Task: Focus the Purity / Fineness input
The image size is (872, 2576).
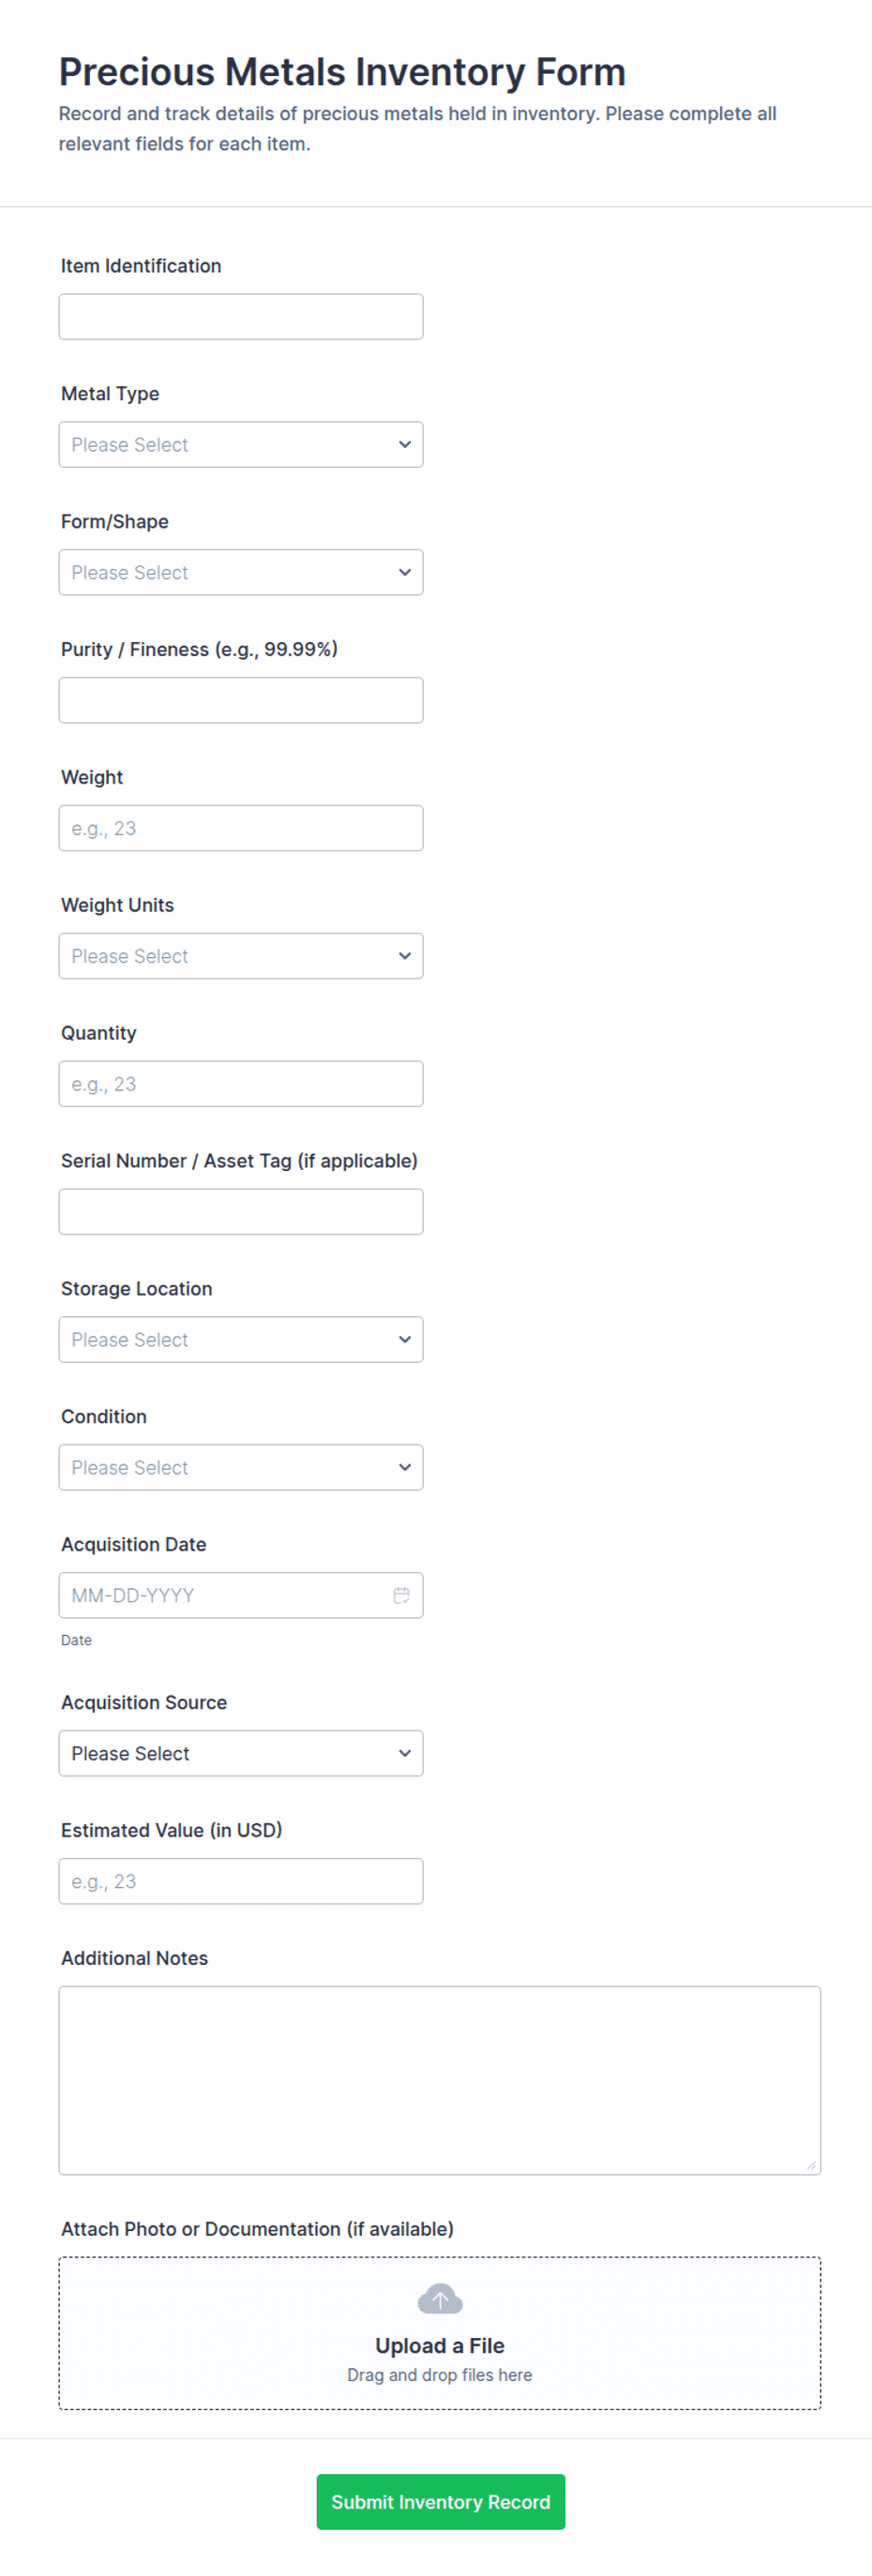Action: click(x=240, y=701)
